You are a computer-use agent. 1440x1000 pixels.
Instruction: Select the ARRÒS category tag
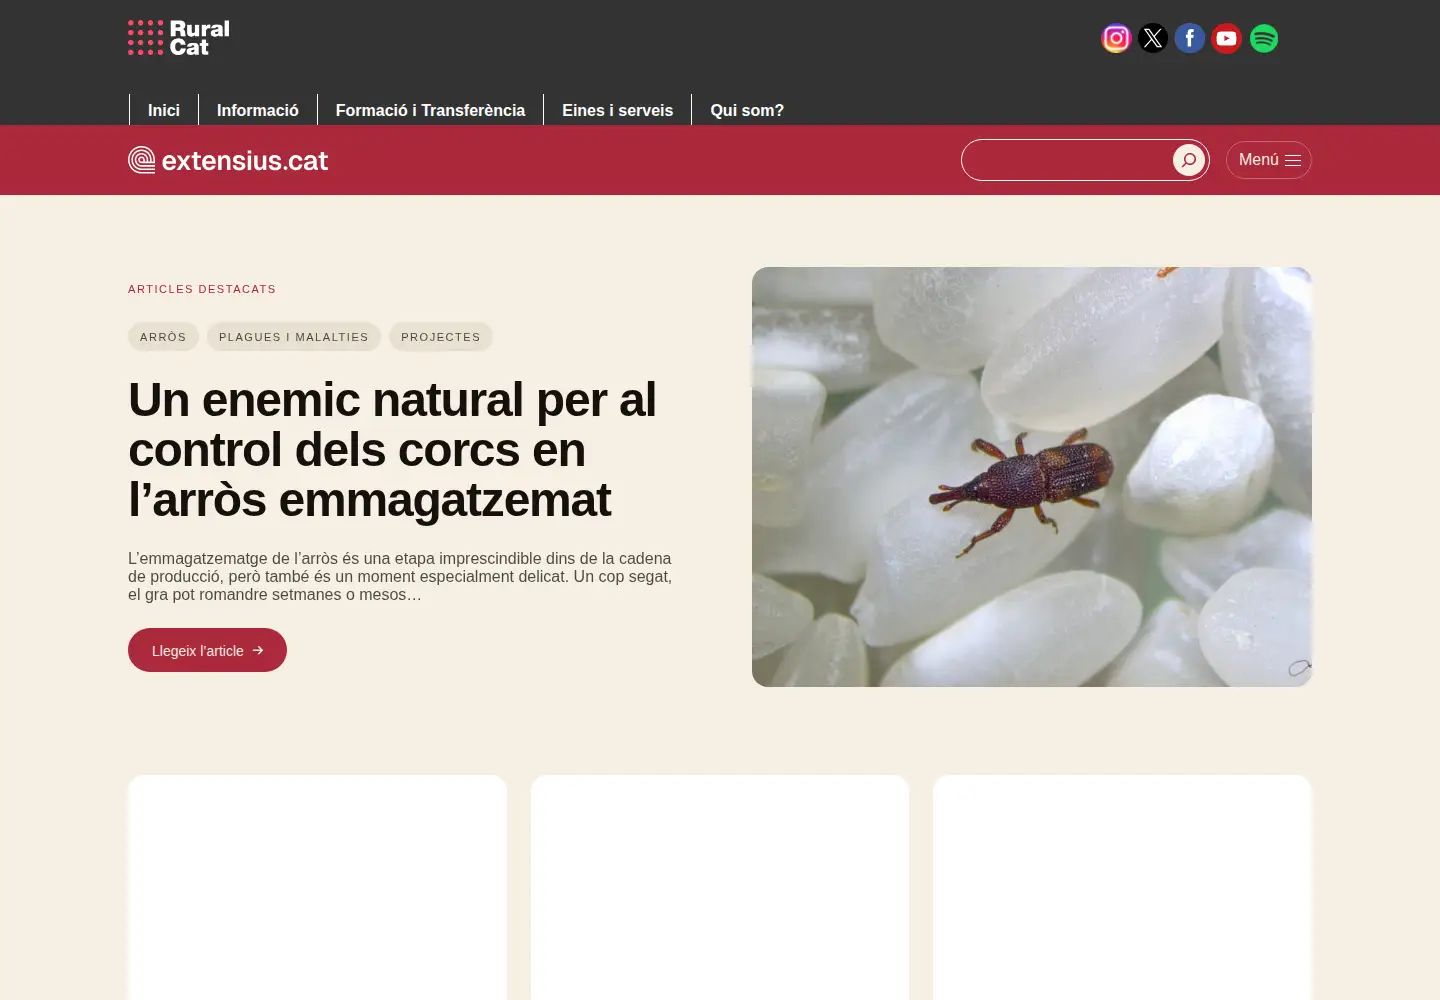point(163,337)
